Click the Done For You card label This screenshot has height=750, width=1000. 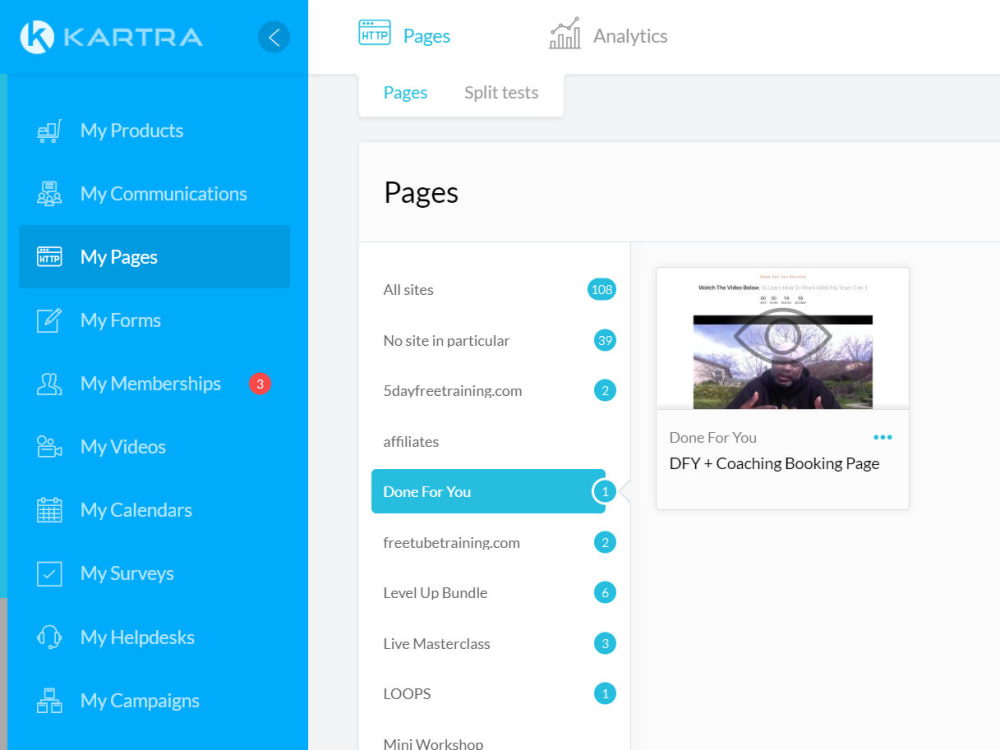coord(713,438)
